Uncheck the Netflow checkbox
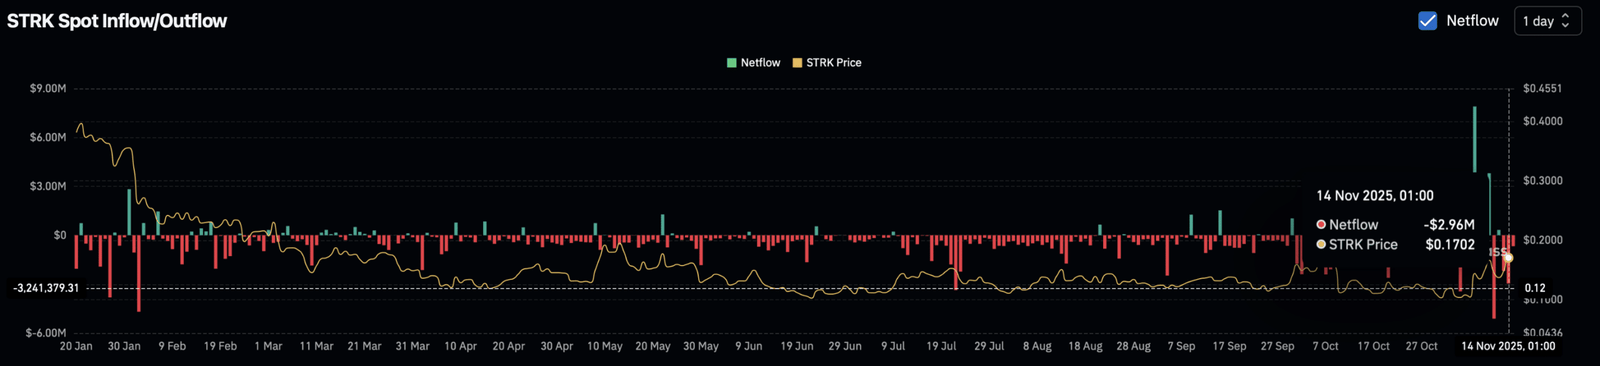Screen dimensions: 1600x366 click(1428, 21)
